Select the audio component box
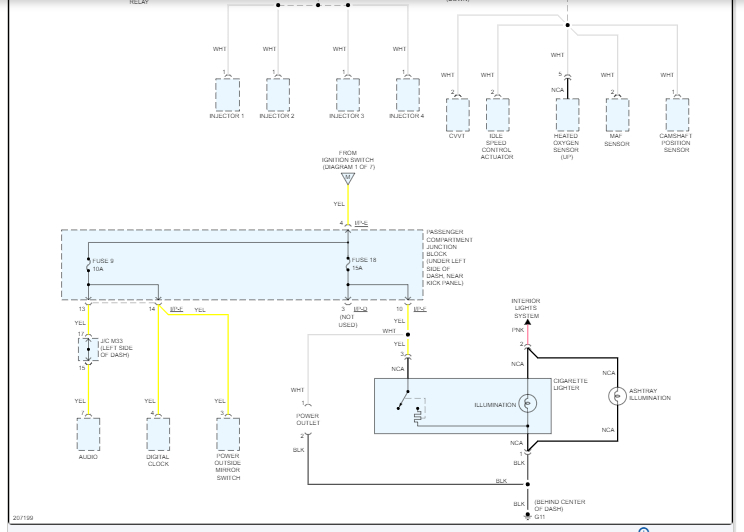Viewport: 744px width, 532px height. click(88, 434)
